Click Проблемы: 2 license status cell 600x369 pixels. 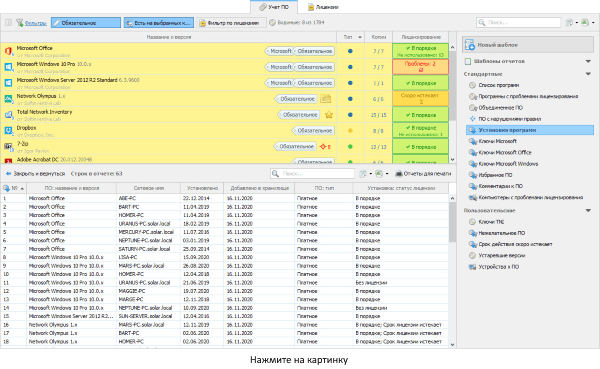click(x=420, y=67)
